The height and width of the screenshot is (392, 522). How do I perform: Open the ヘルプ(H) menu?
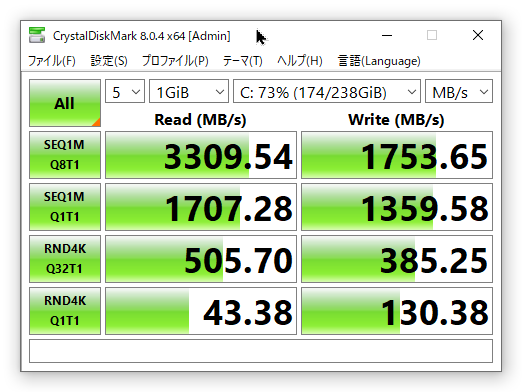(300, 61)
